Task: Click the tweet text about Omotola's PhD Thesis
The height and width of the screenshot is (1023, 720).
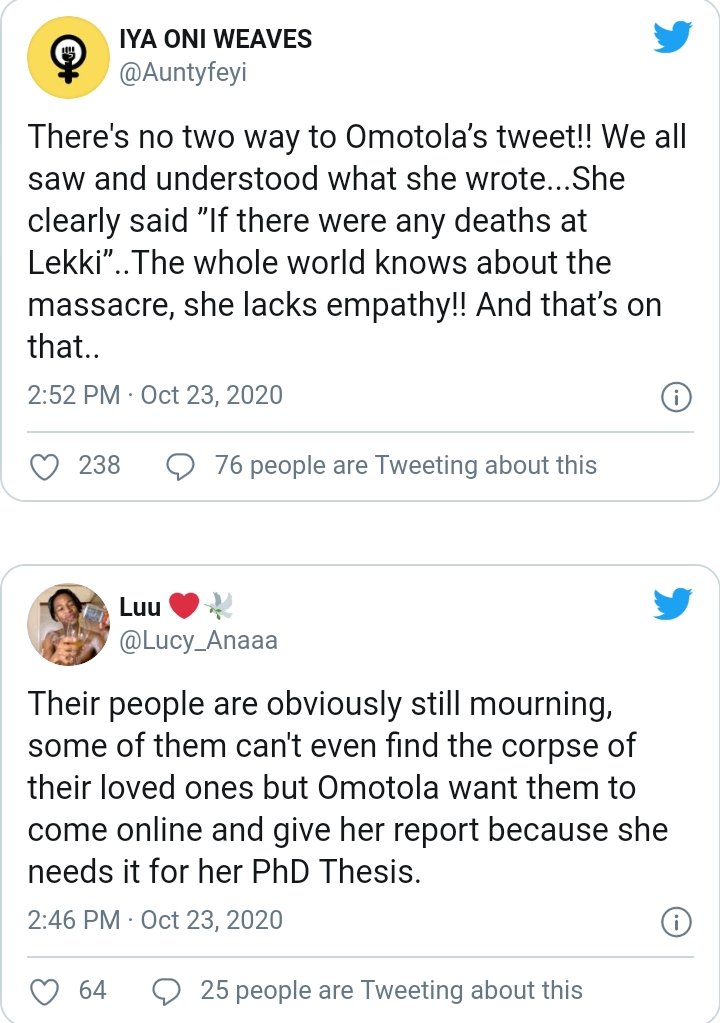Action: (346, 787)
